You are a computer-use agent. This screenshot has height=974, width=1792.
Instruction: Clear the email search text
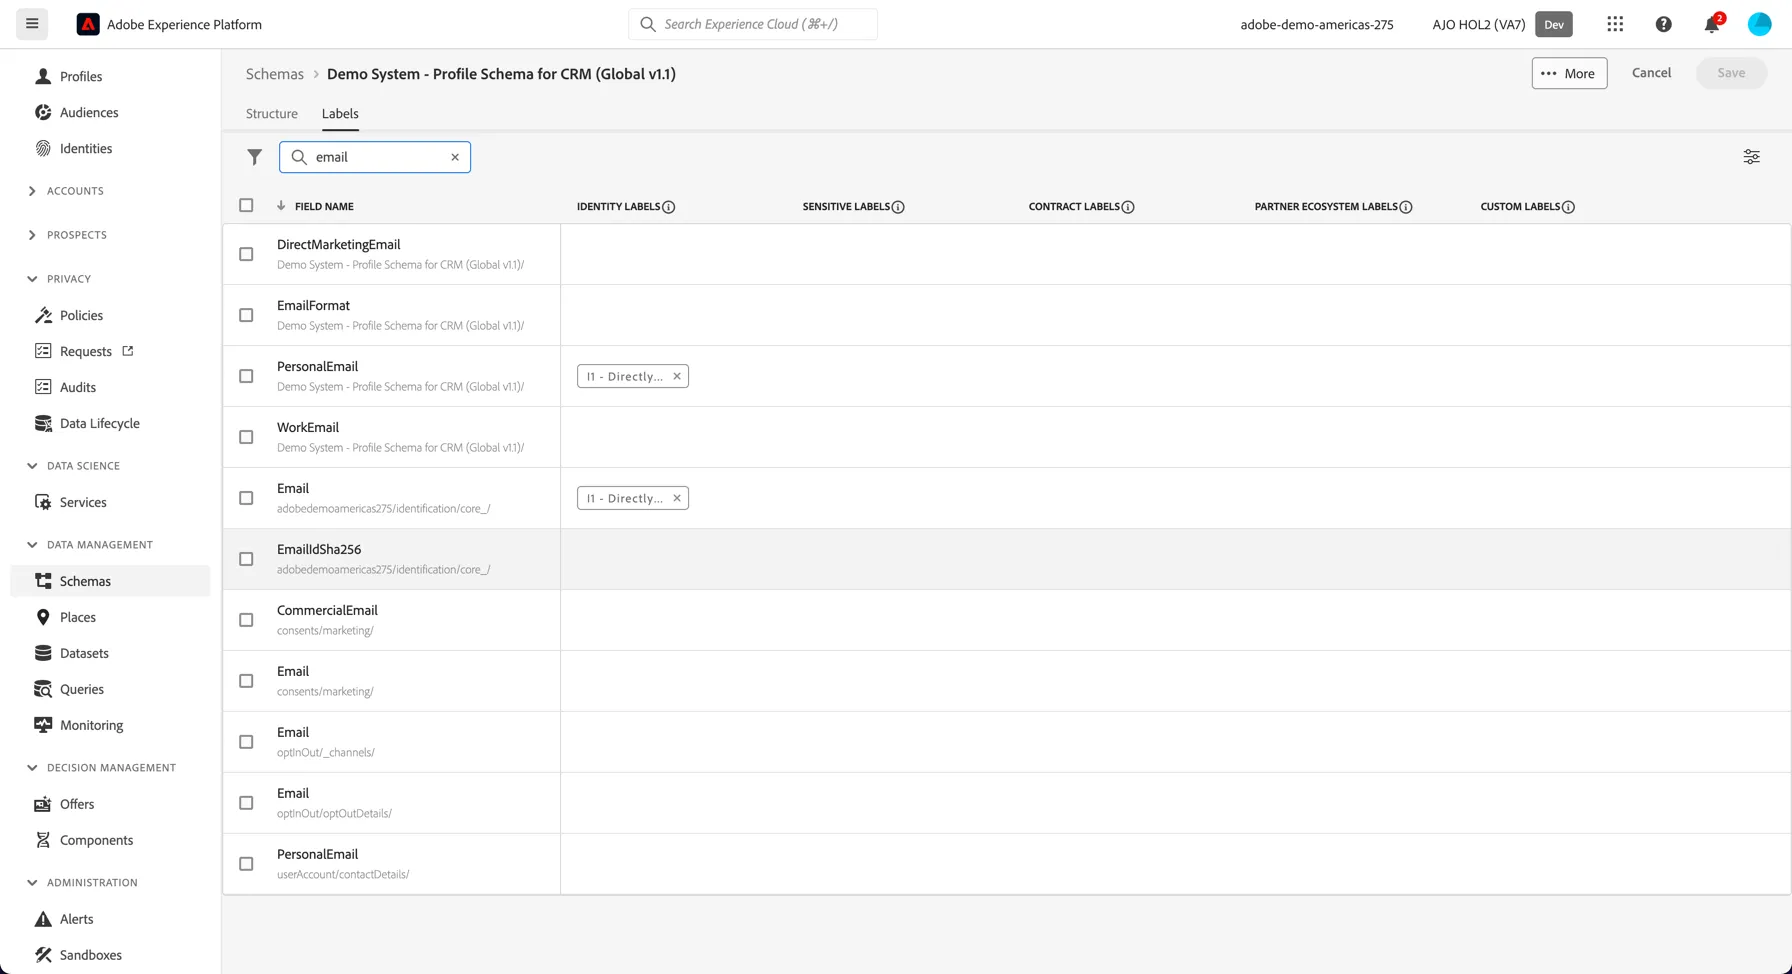pos(455,157)
